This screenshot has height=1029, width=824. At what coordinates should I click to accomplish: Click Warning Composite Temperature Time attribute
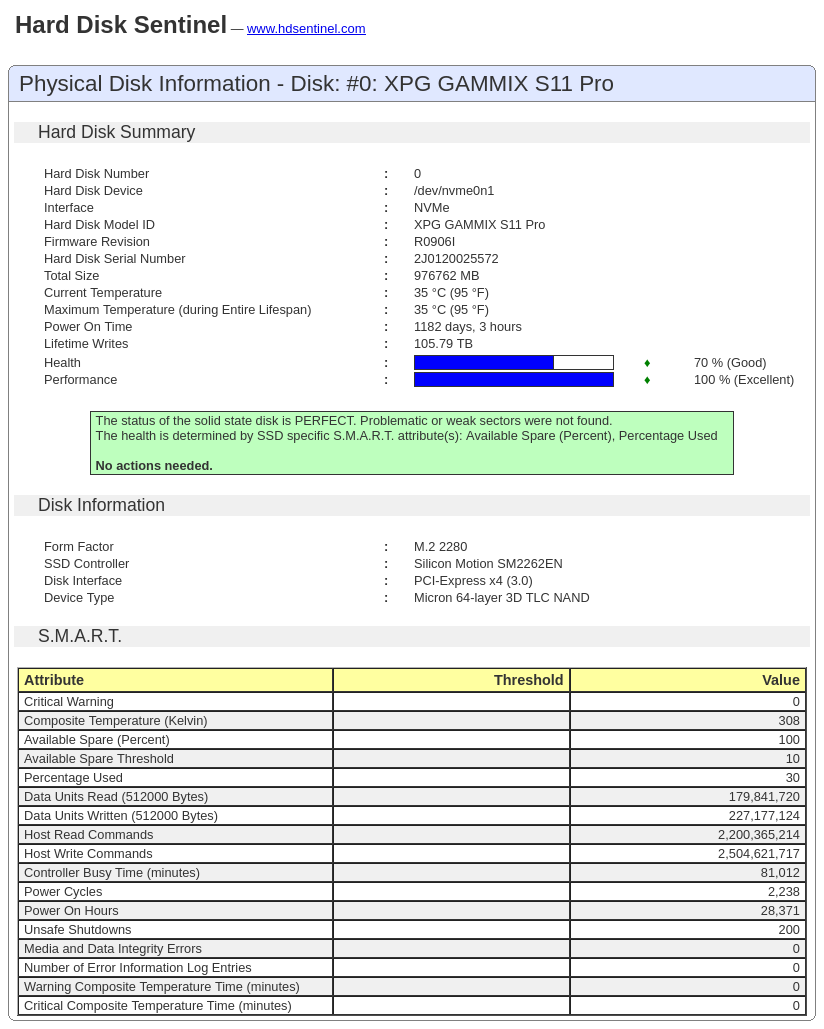[x=161, y=987]
